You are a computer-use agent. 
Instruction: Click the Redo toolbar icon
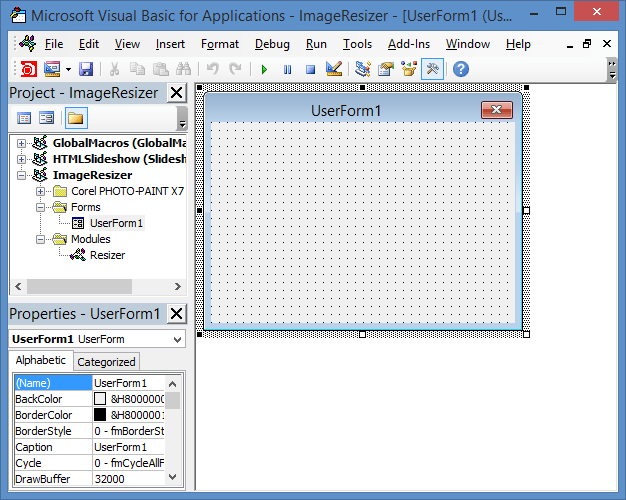(236, 69)
